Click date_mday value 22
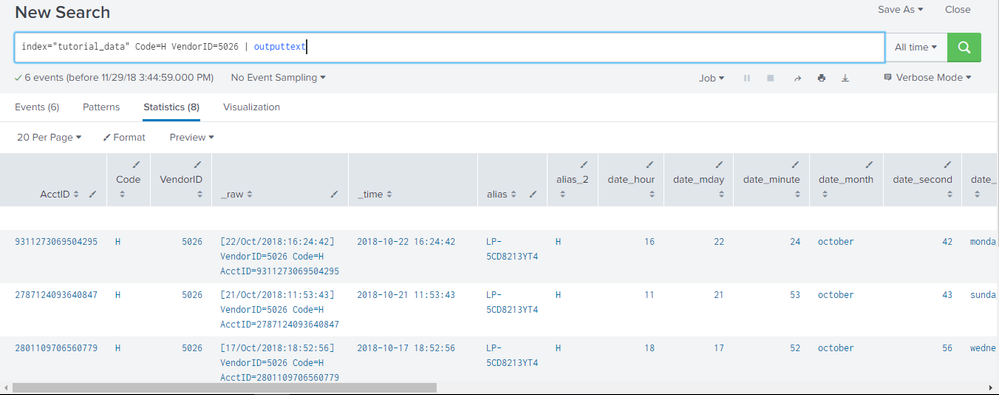Image resolution: width=999 pixels, height=395 pixels. [719, 241]
